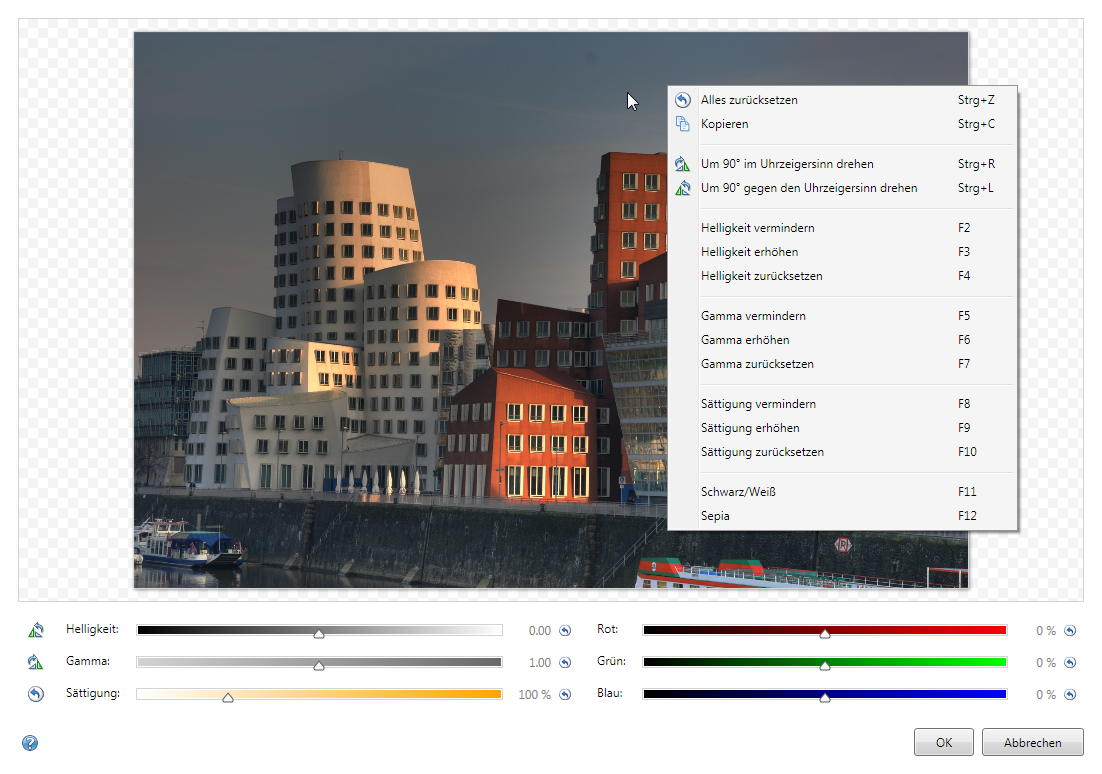Screen dimensions: 1102x774
Task: Reset the Blau channel with its undo icon
Action: pyautogui.click(x=1070, y=695)
